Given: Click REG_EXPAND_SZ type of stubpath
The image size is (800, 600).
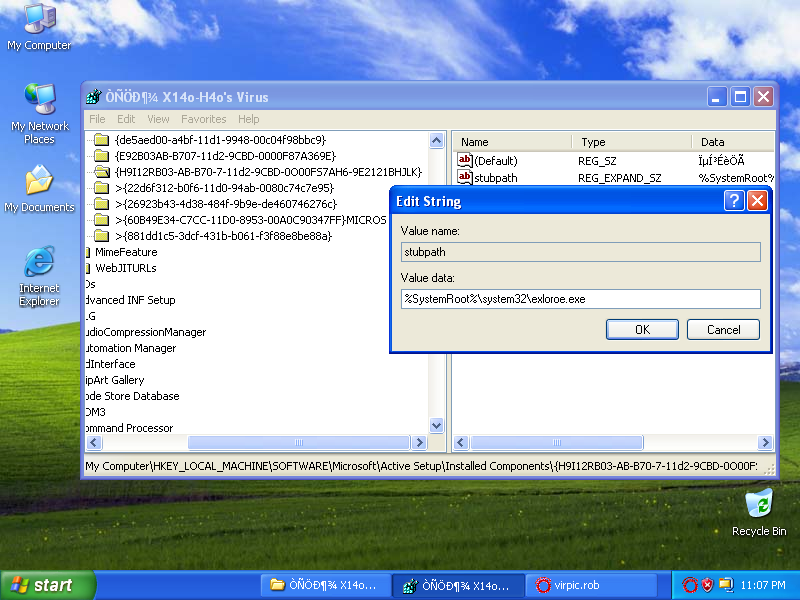Looking at the screenshot, I should coord(619,178).
